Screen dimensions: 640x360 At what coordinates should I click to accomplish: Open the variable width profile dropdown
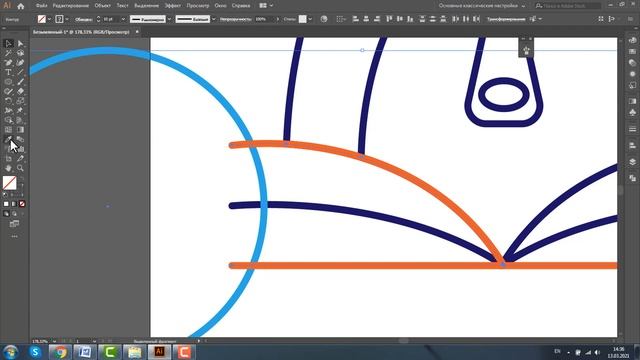[169, 19]
